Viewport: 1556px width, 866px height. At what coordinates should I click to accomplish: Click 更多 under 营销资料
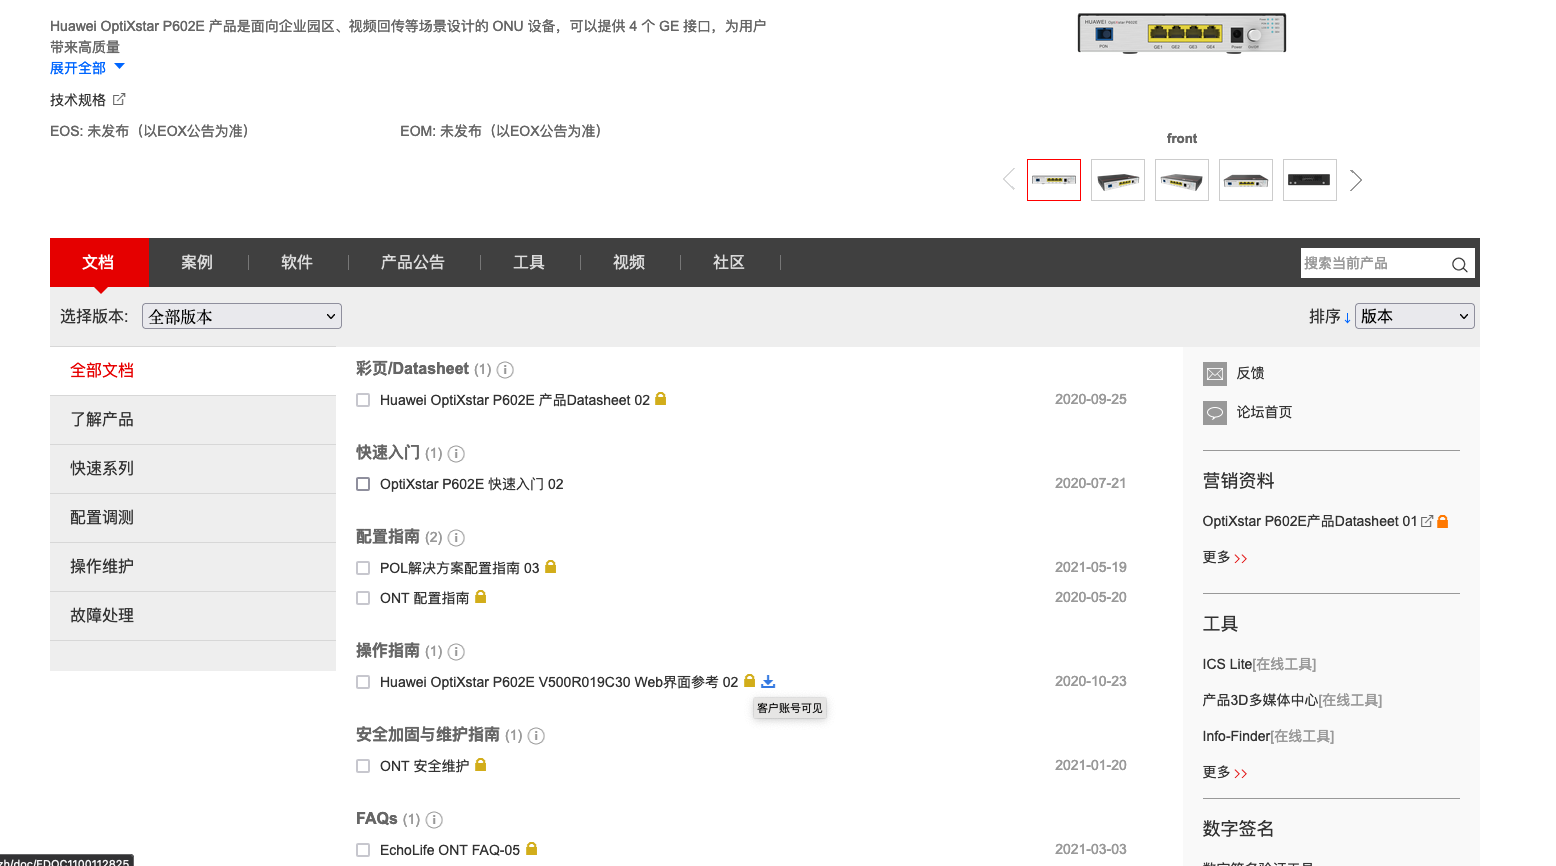coord(1225,557)
